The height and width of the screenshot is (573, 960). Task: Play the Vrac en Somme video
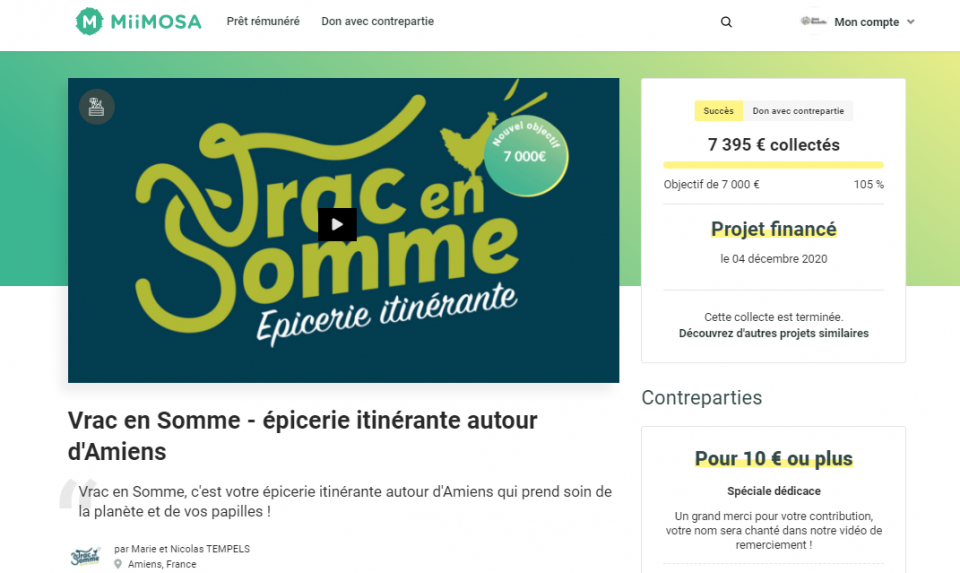click(337, 225)
